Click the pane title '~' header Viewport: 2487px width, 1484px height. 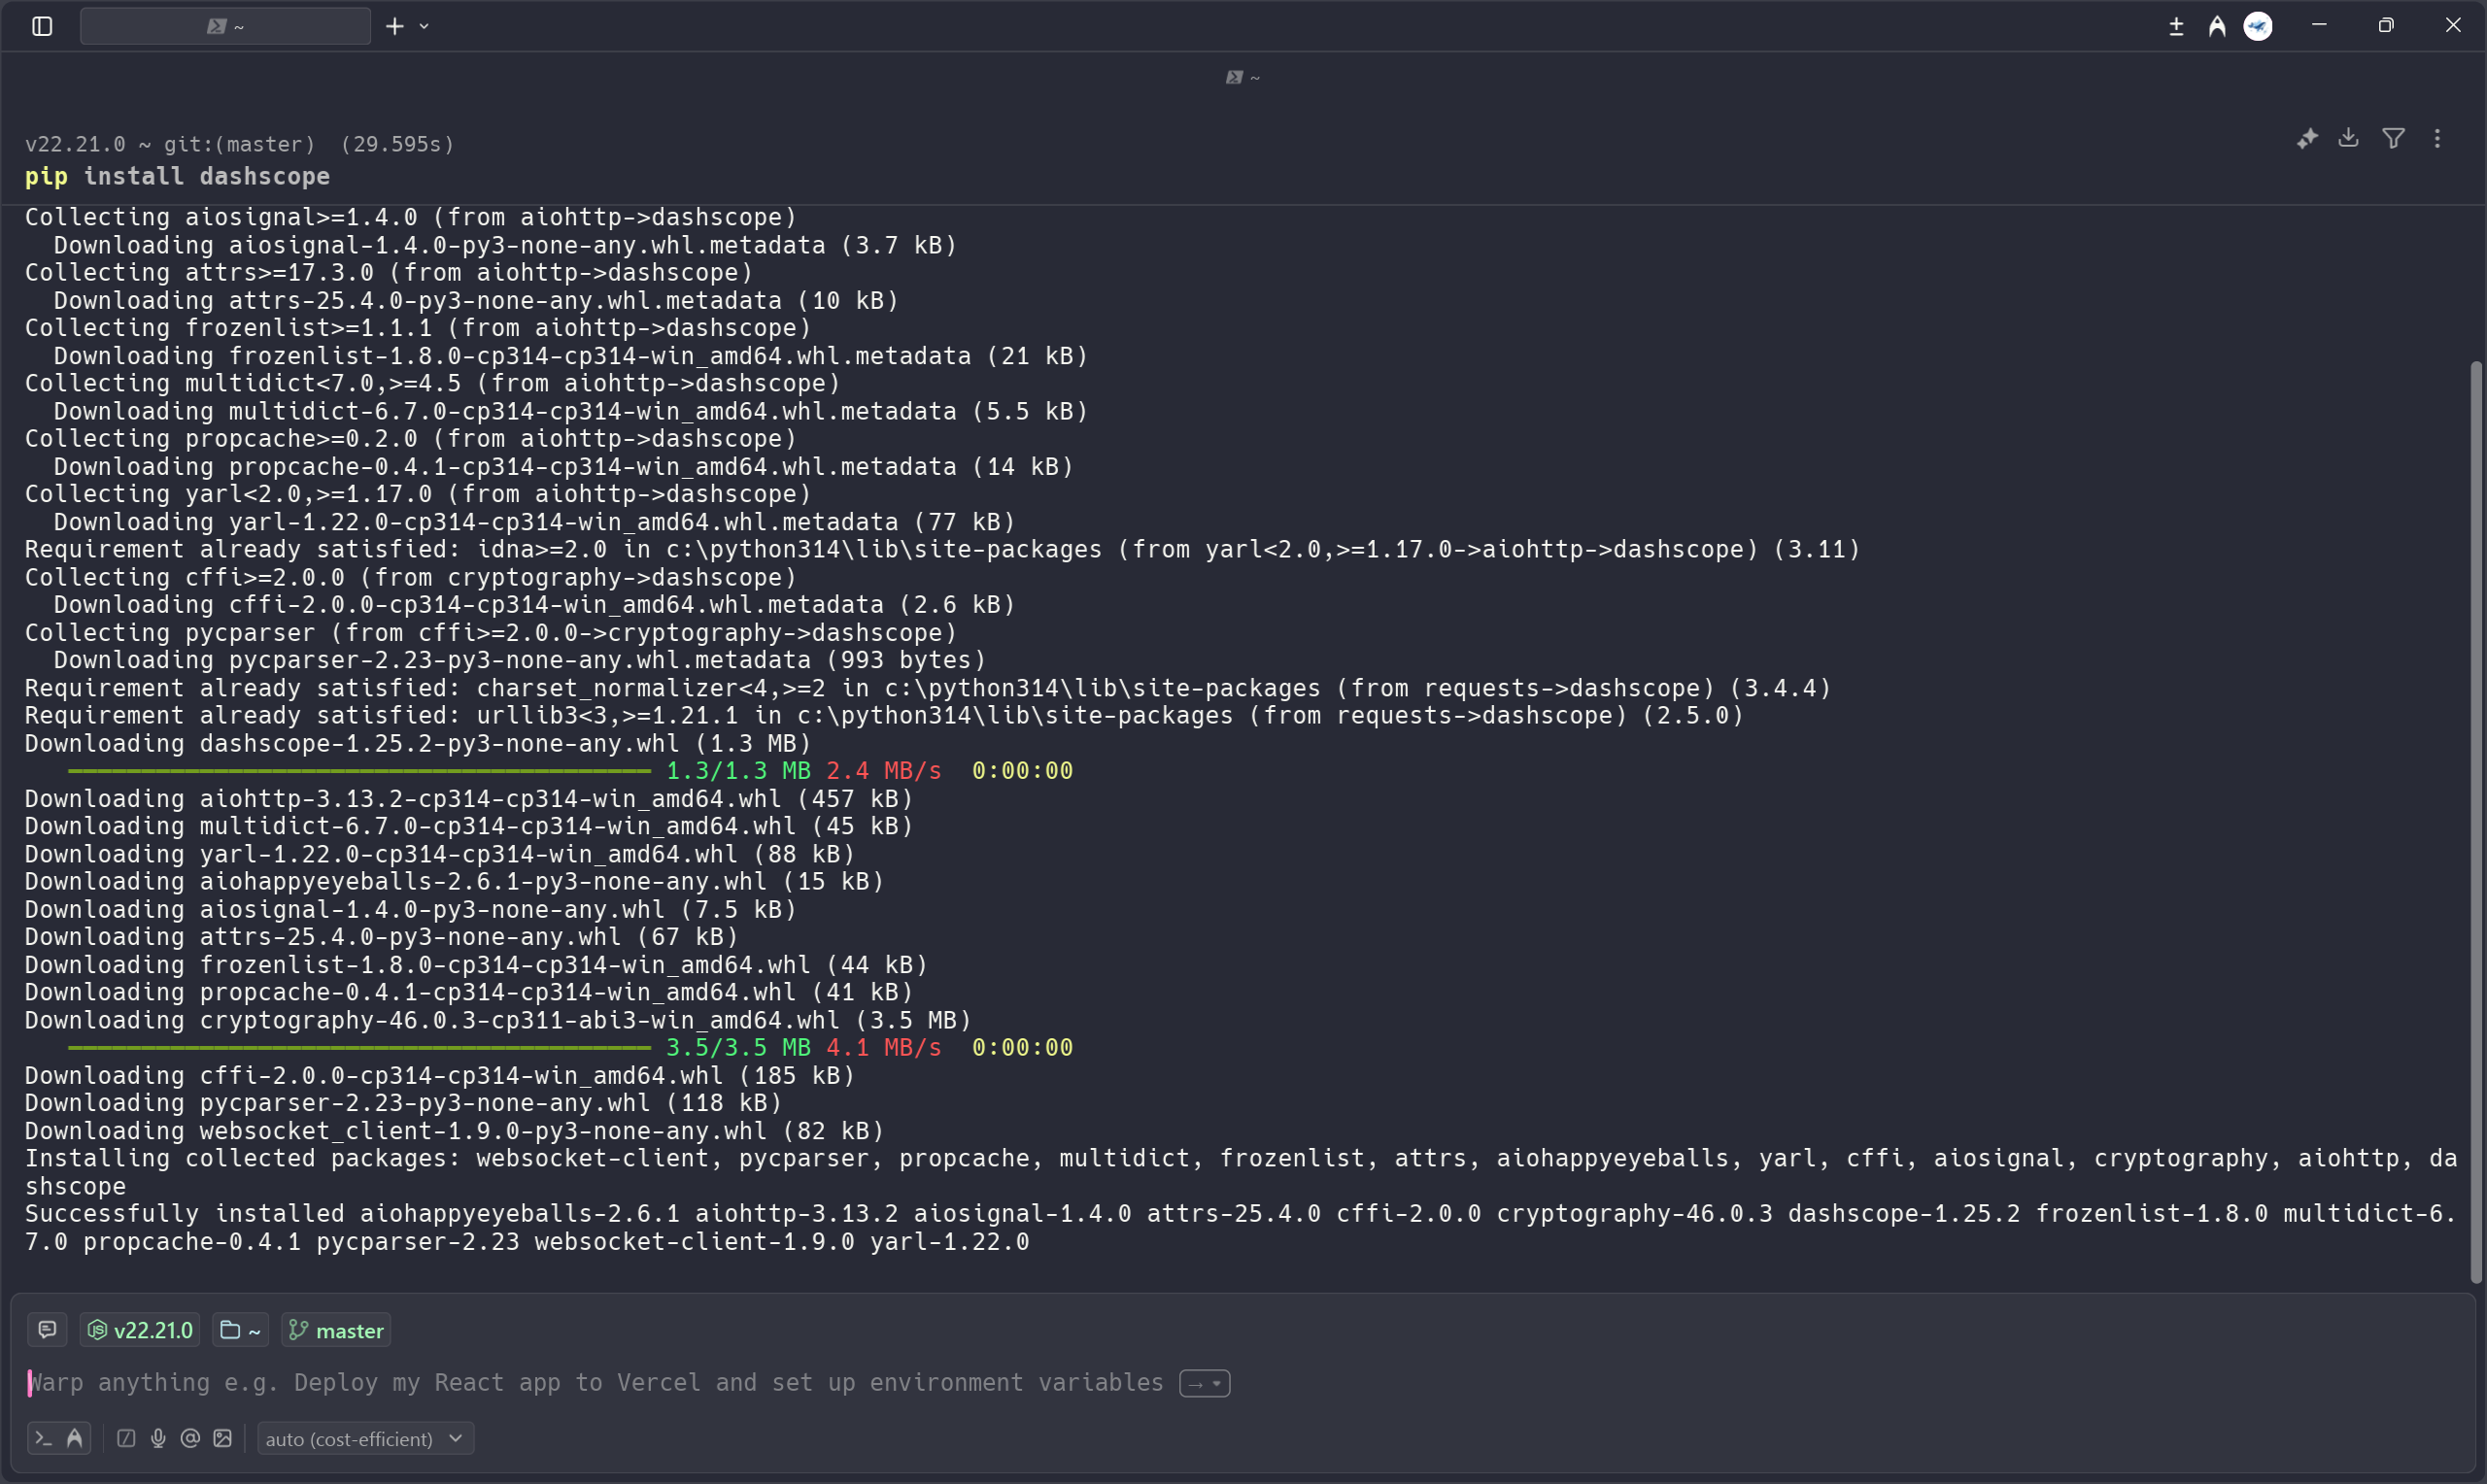click(x=1243, y=77)
